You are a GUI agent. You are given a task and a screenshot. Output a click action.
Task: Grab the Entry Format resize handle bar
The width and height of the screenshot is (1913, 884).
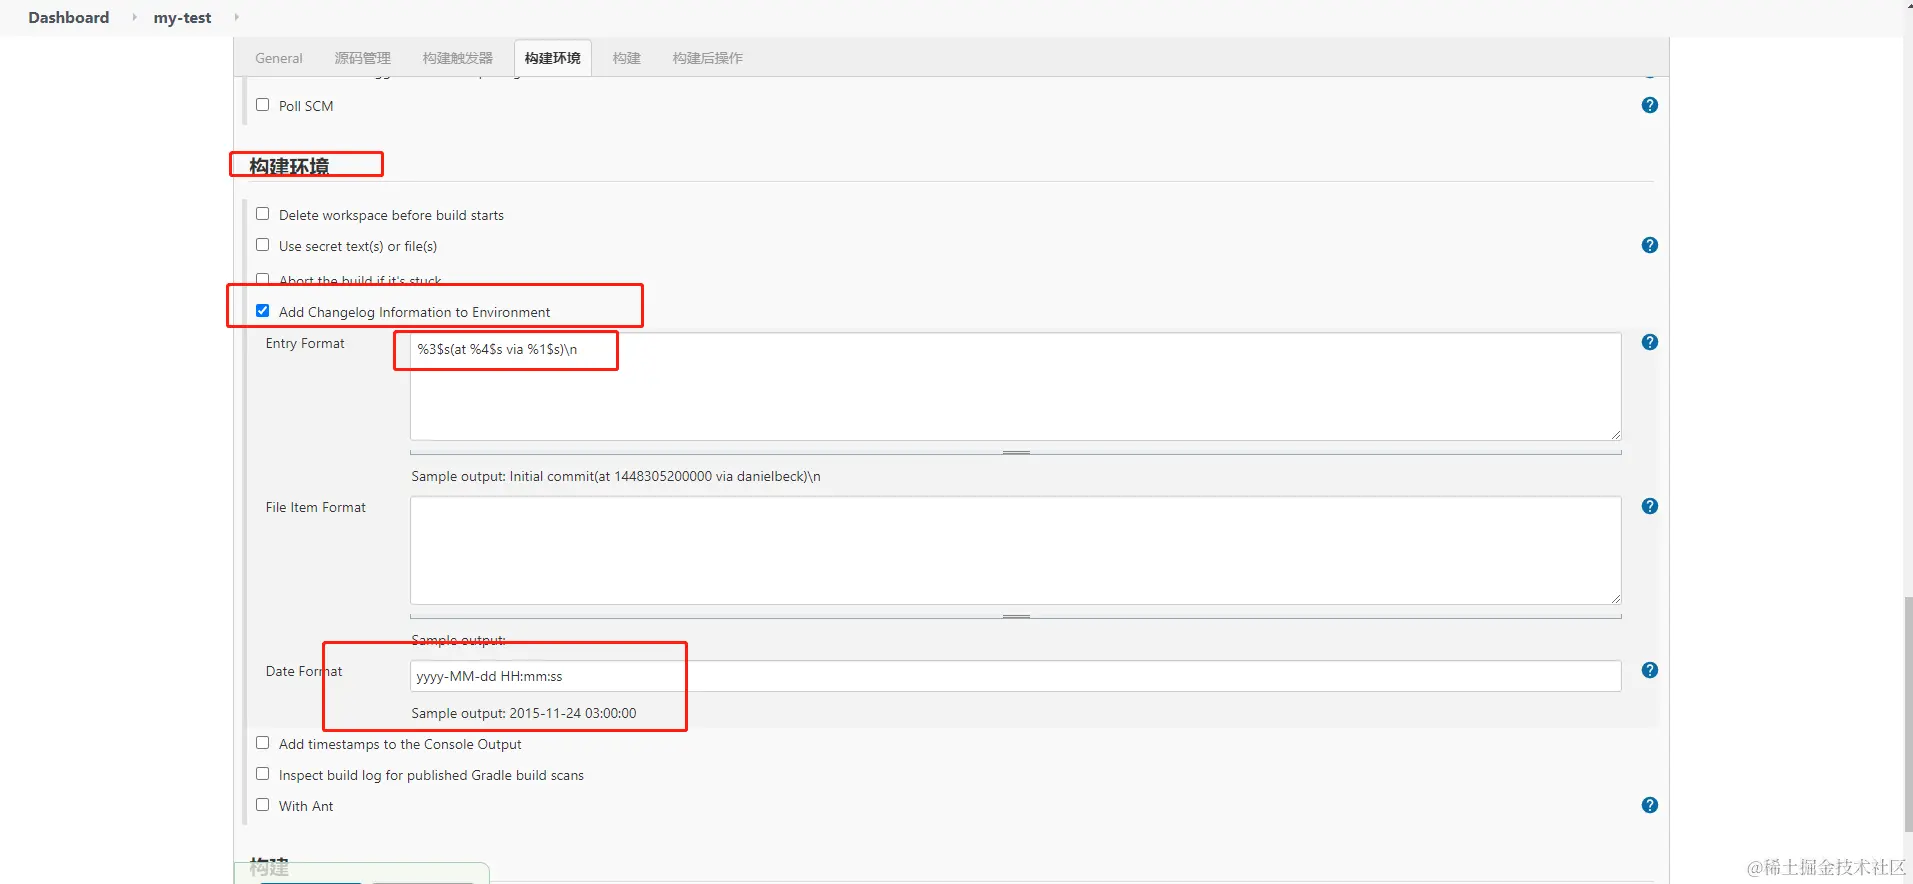1015,452
